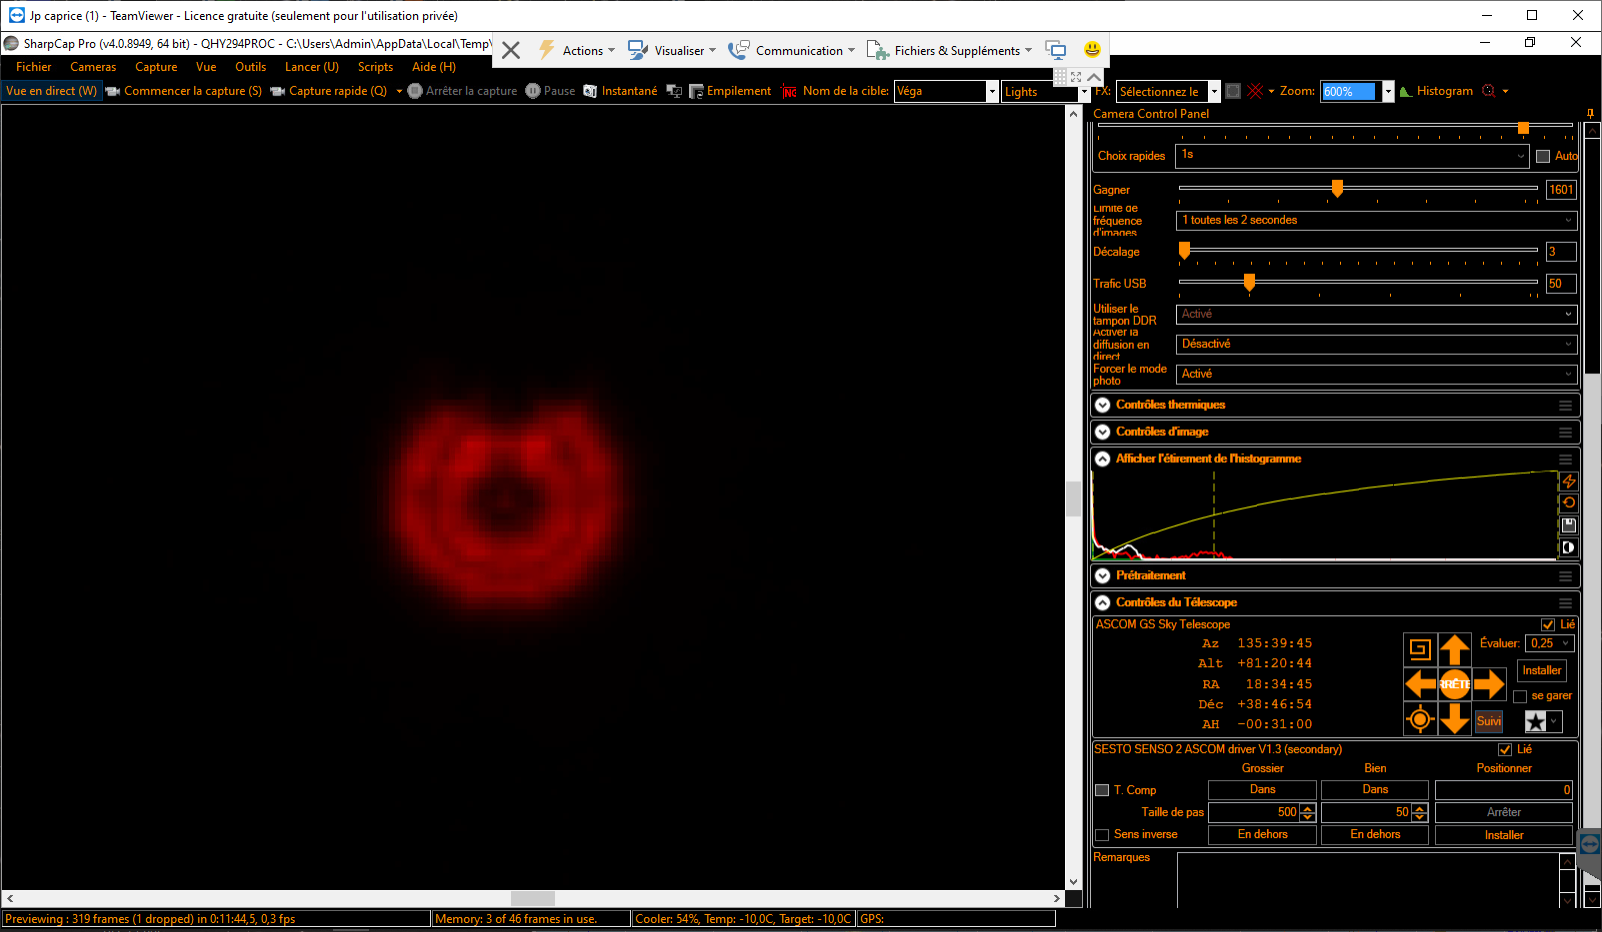Viewport: 1602px width, 932px height.
Task: Uncheck telescope Lié checkbox
Action: click(x=1548, y=624)
